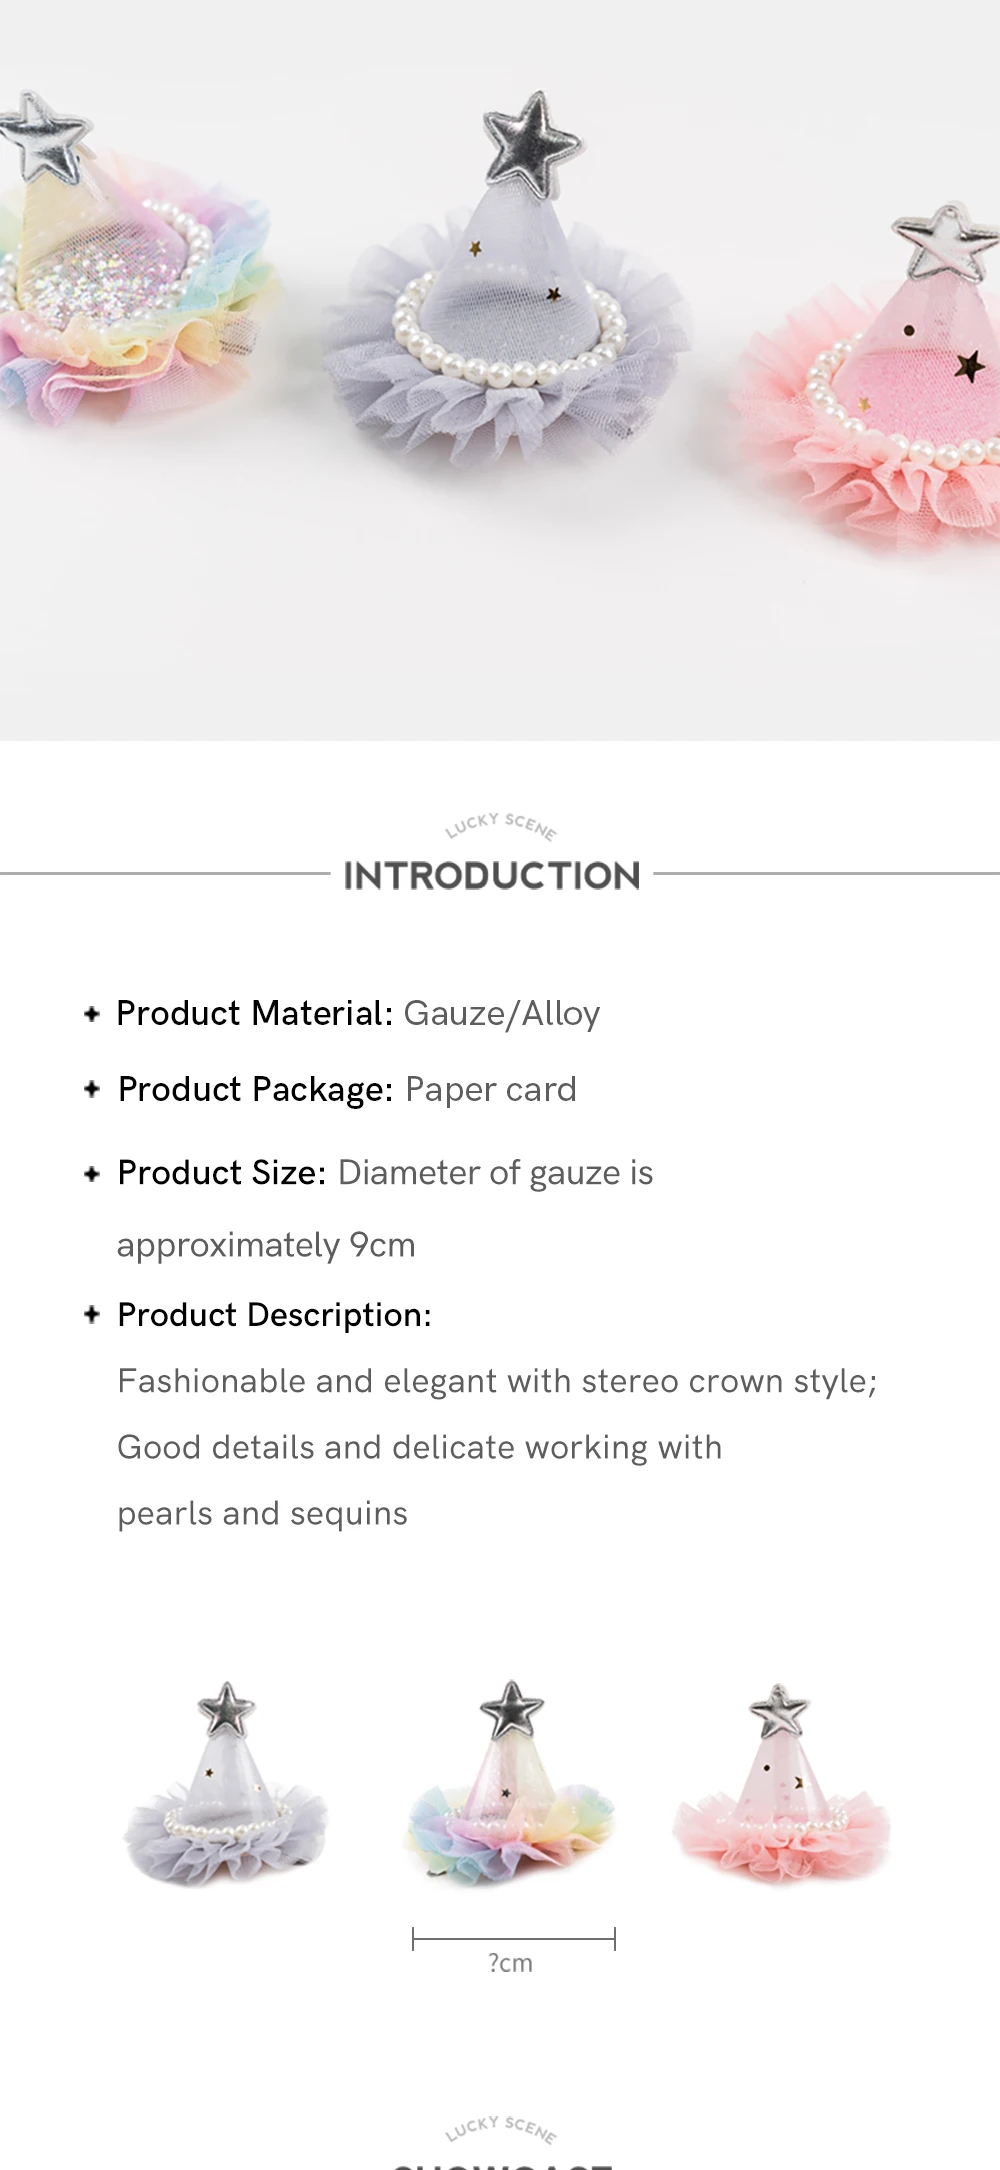Screen dimensions: 1000x2170
Task: Click the "approximately 9cm" size text
Action: (x=266, y=1245)
